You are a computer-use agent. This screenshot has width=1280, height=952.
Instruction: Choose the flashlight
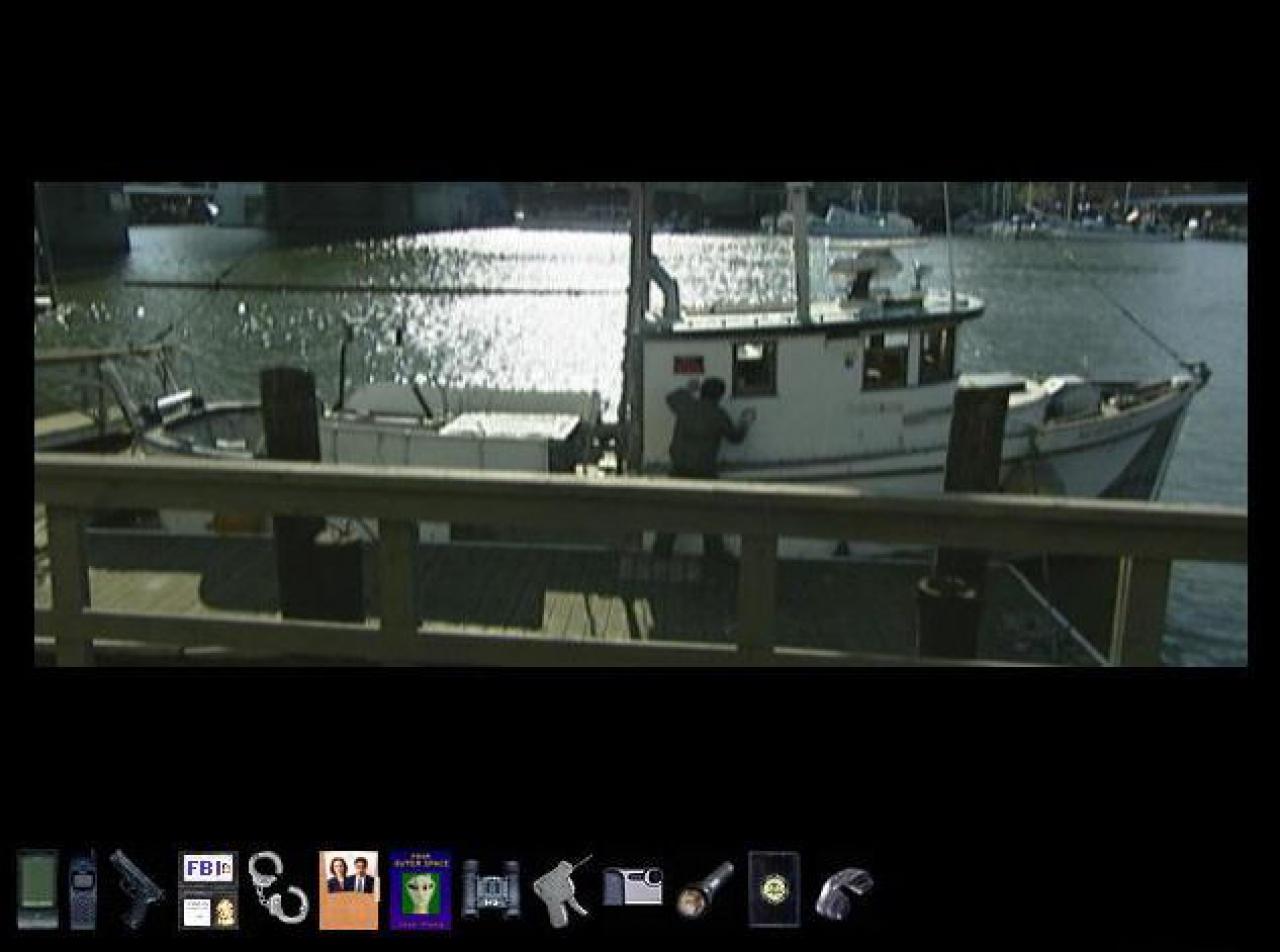point(705,889)
